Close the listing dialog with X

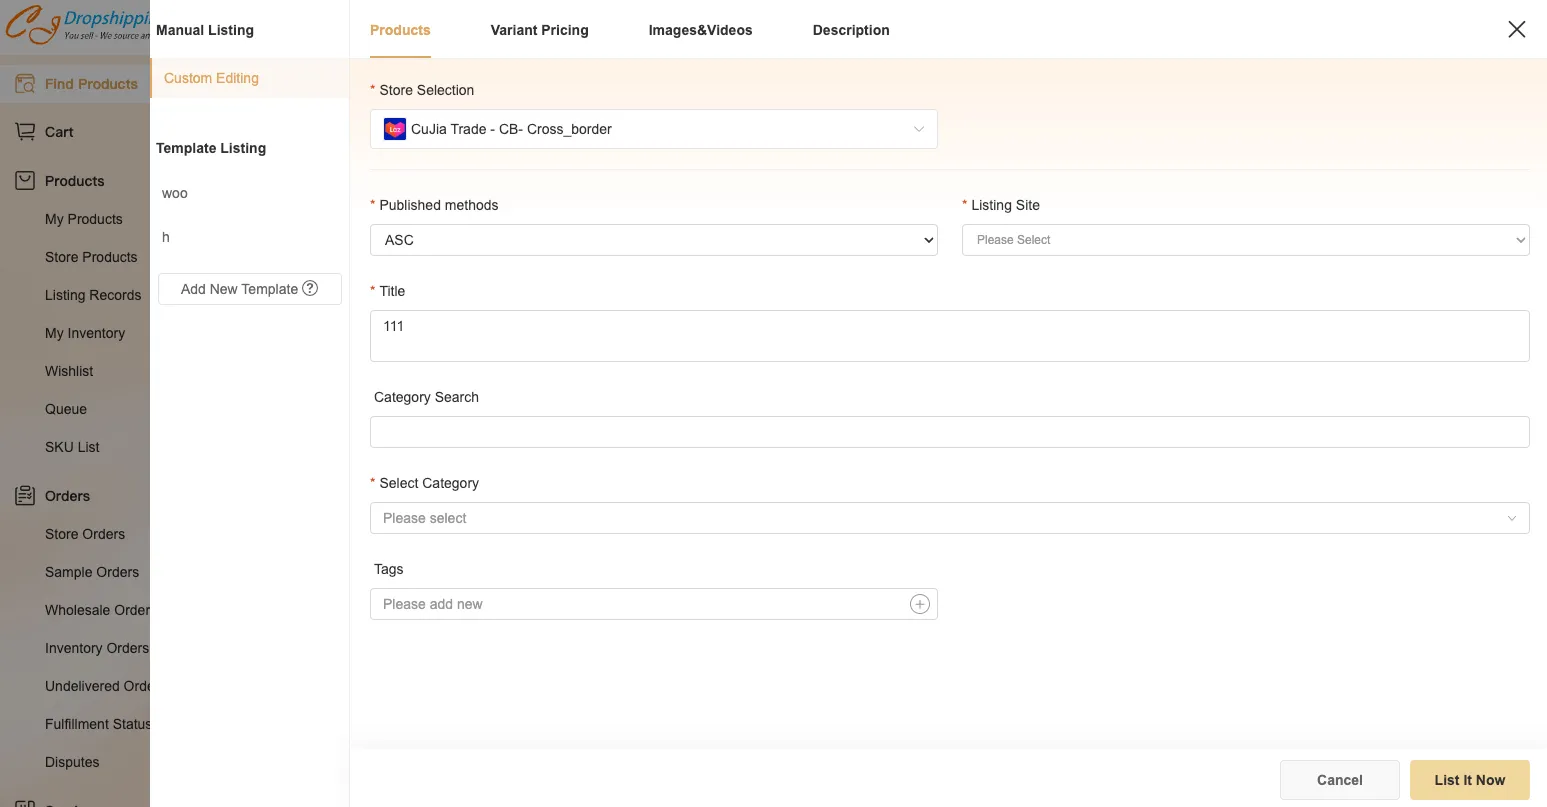(1516, 30)
